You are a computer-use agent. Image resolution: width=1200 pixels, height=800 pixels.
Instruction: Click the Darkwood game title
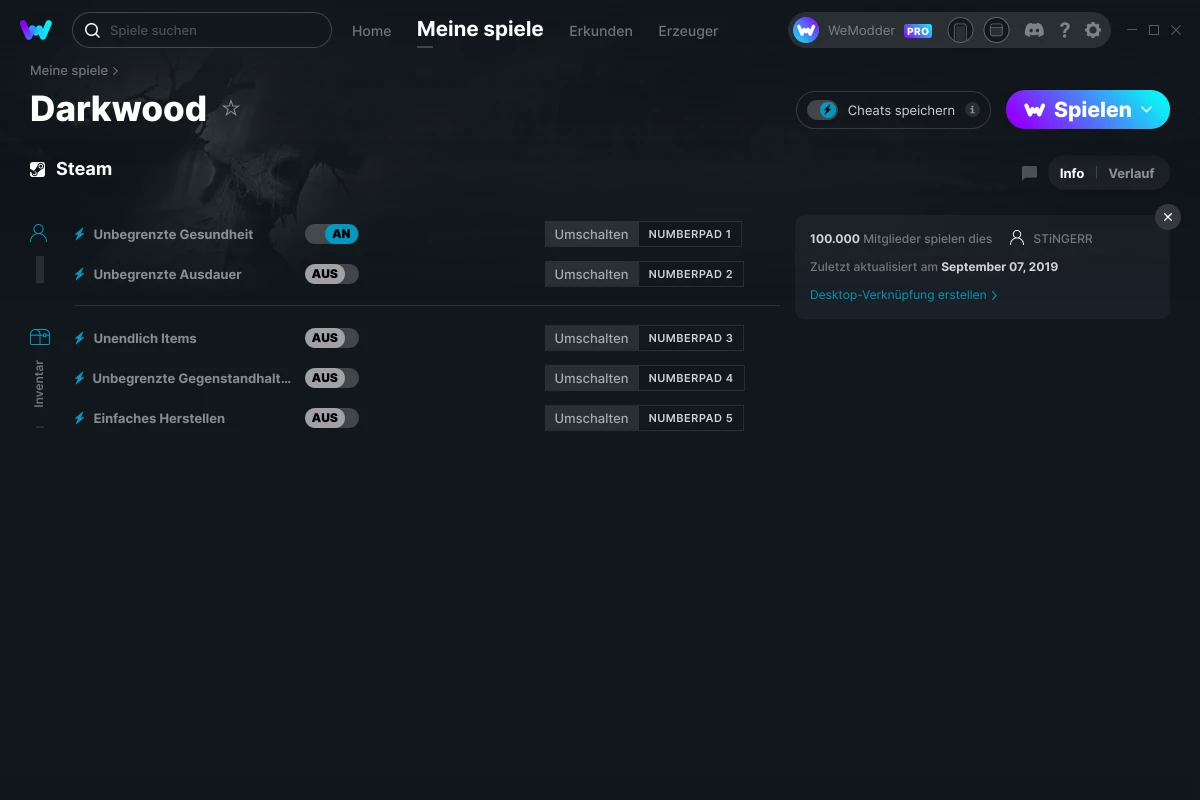coord(118,108)
